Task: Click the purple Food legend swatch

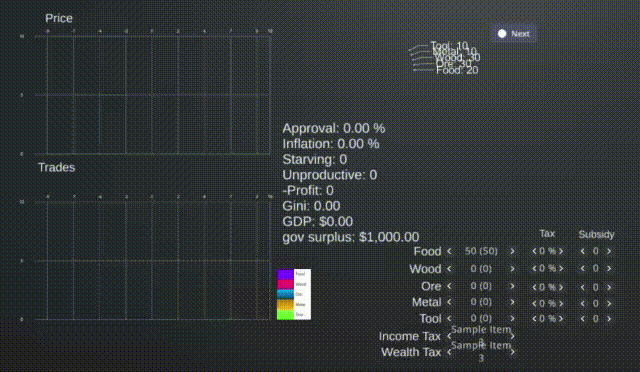Action: click(x=285, y=274)
